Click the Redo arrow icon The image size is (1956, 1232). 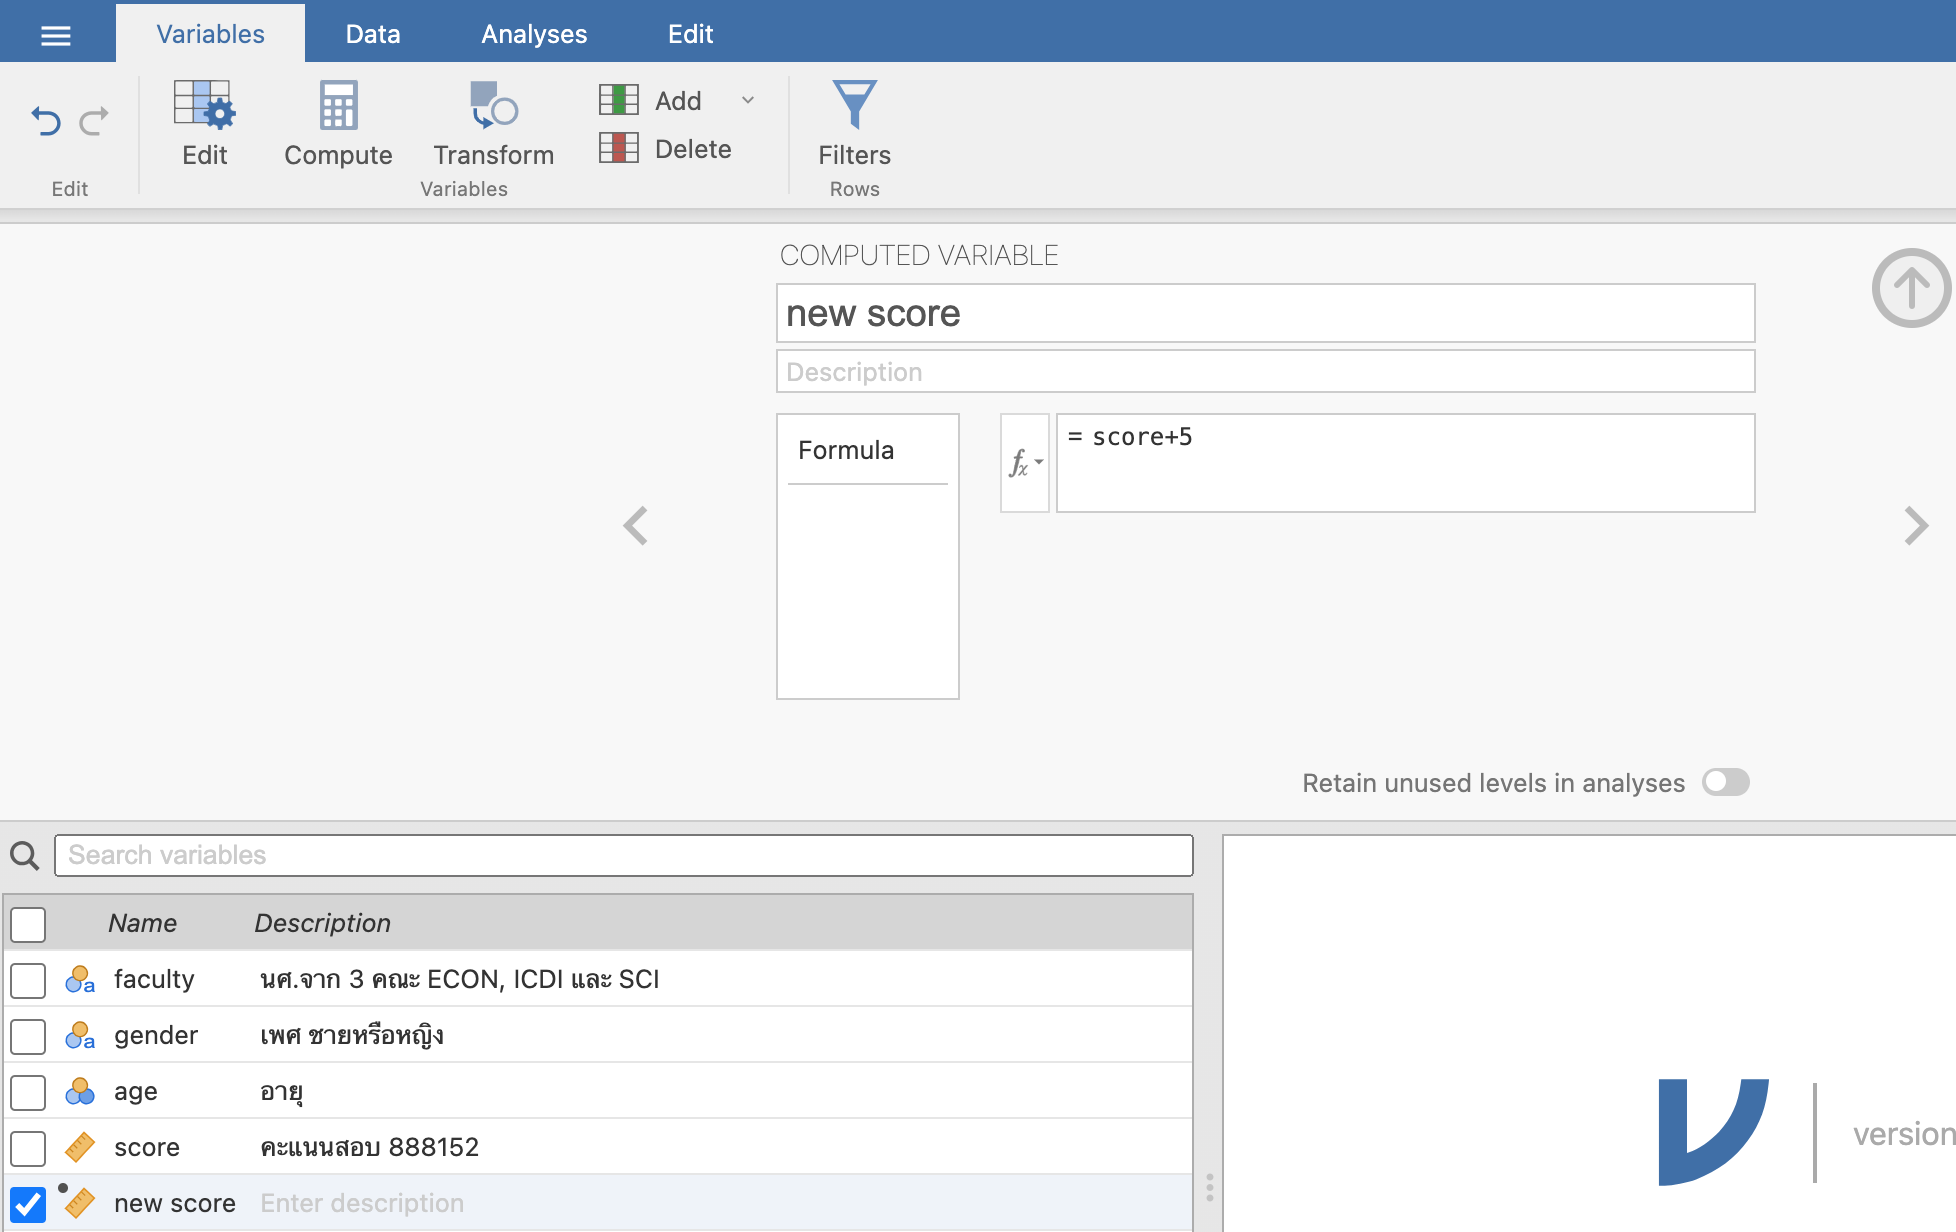pos(95,121)
